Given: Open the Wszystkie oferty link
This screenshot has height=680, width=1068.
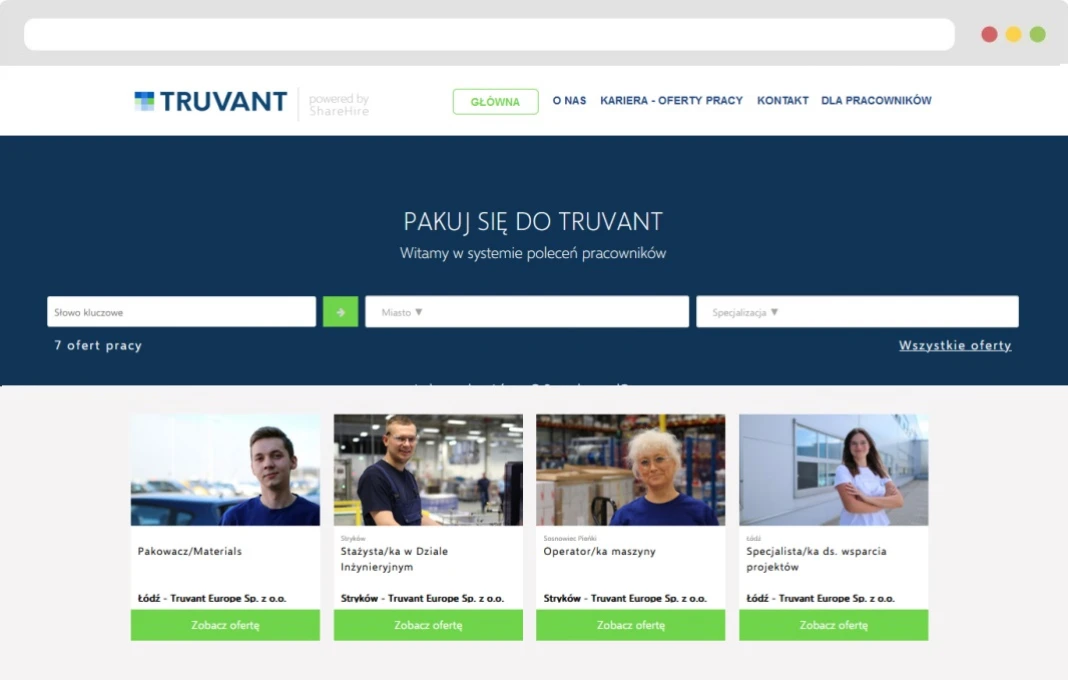Looking at the screenshot, I should click(x=955, y=345).
